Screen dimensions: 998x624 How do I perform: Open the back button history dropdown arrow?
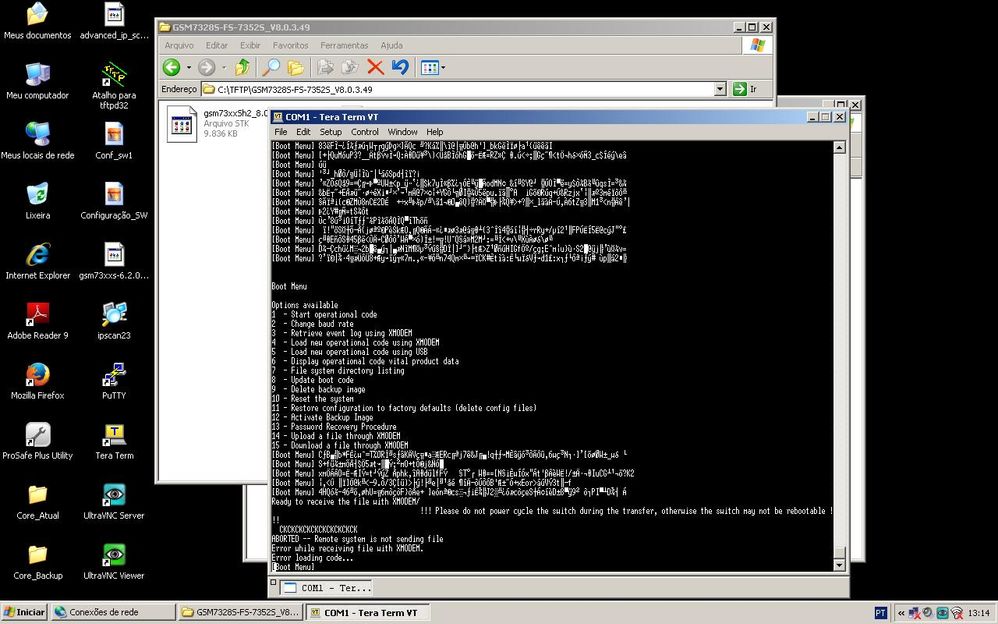click(x=189, y=67)
